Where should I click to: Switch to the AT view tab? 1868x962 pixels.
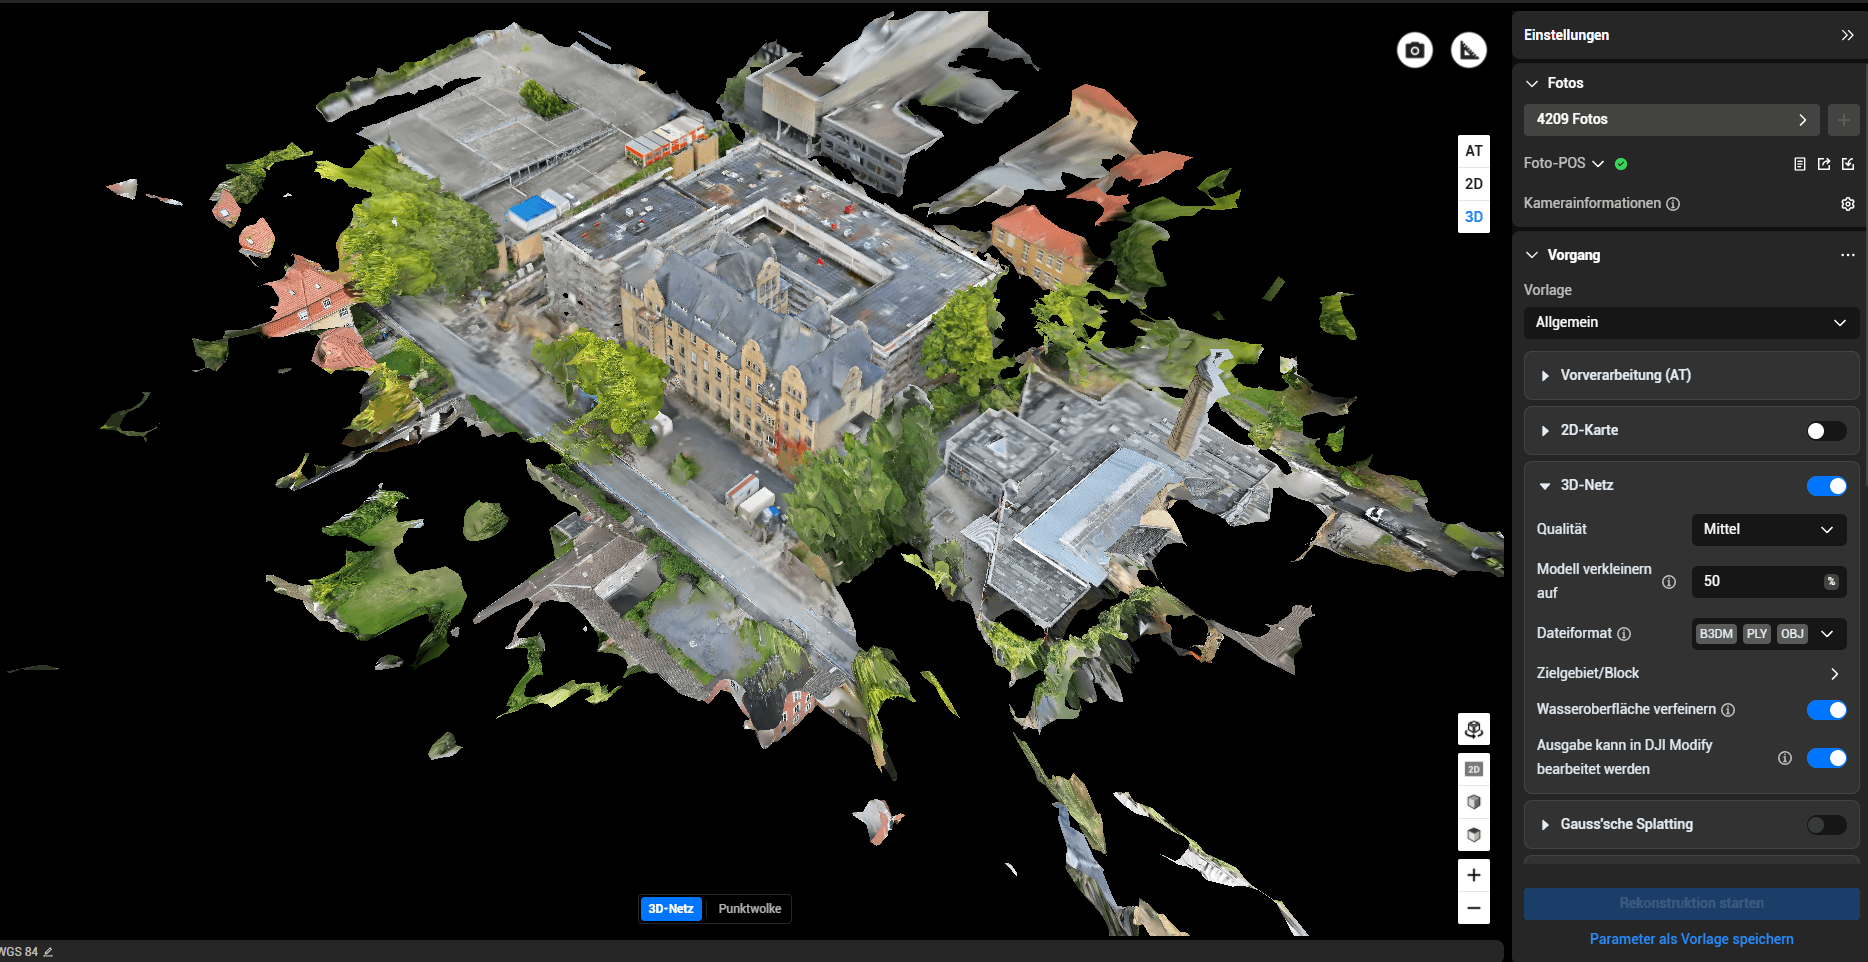click(1473, 151)
